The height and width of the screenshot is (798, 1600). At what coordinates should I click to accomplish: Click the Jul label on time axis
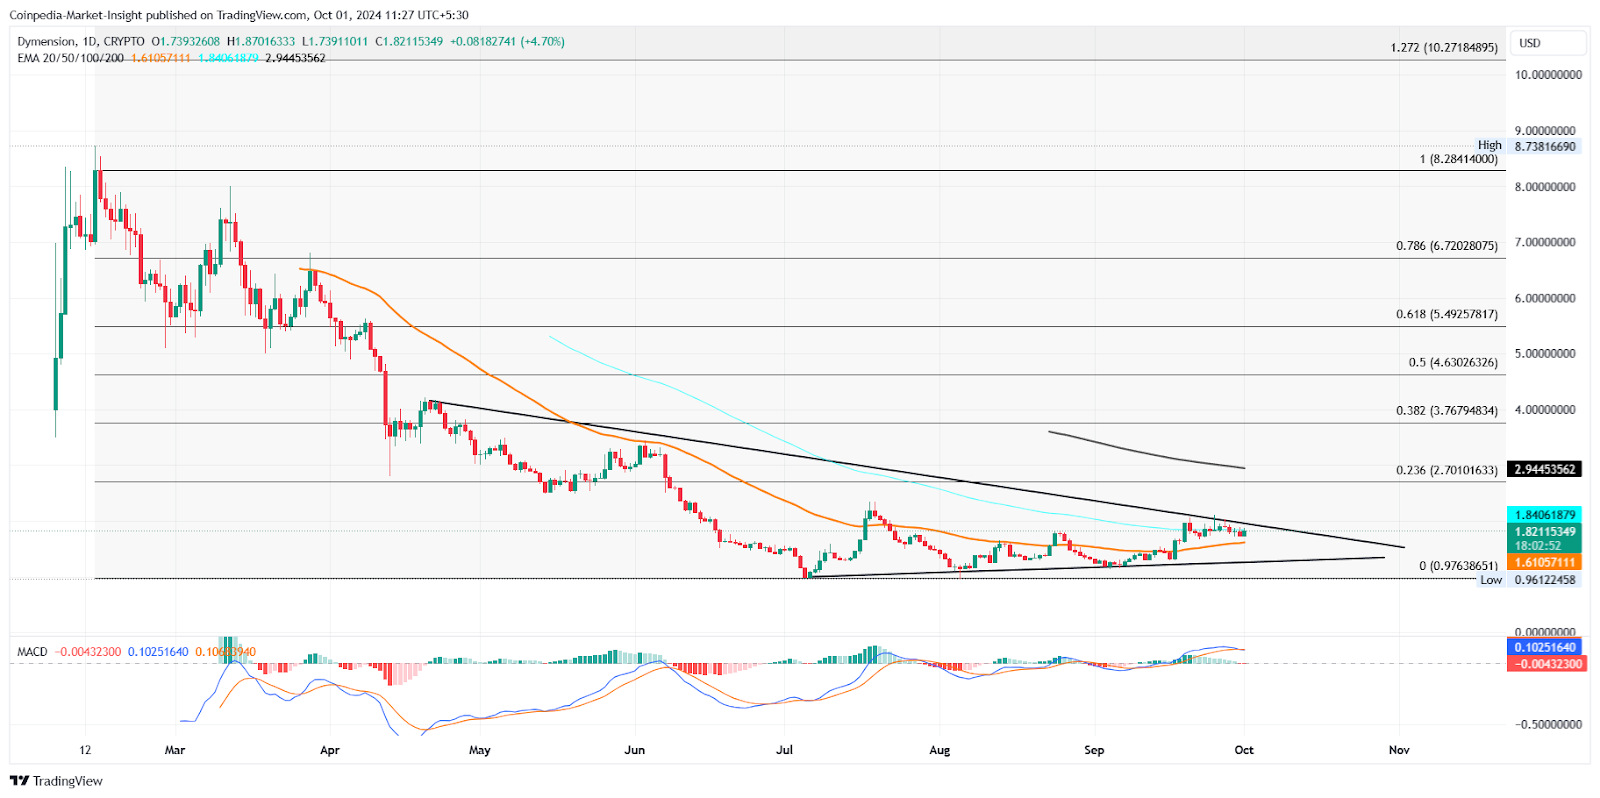(784, 750)
